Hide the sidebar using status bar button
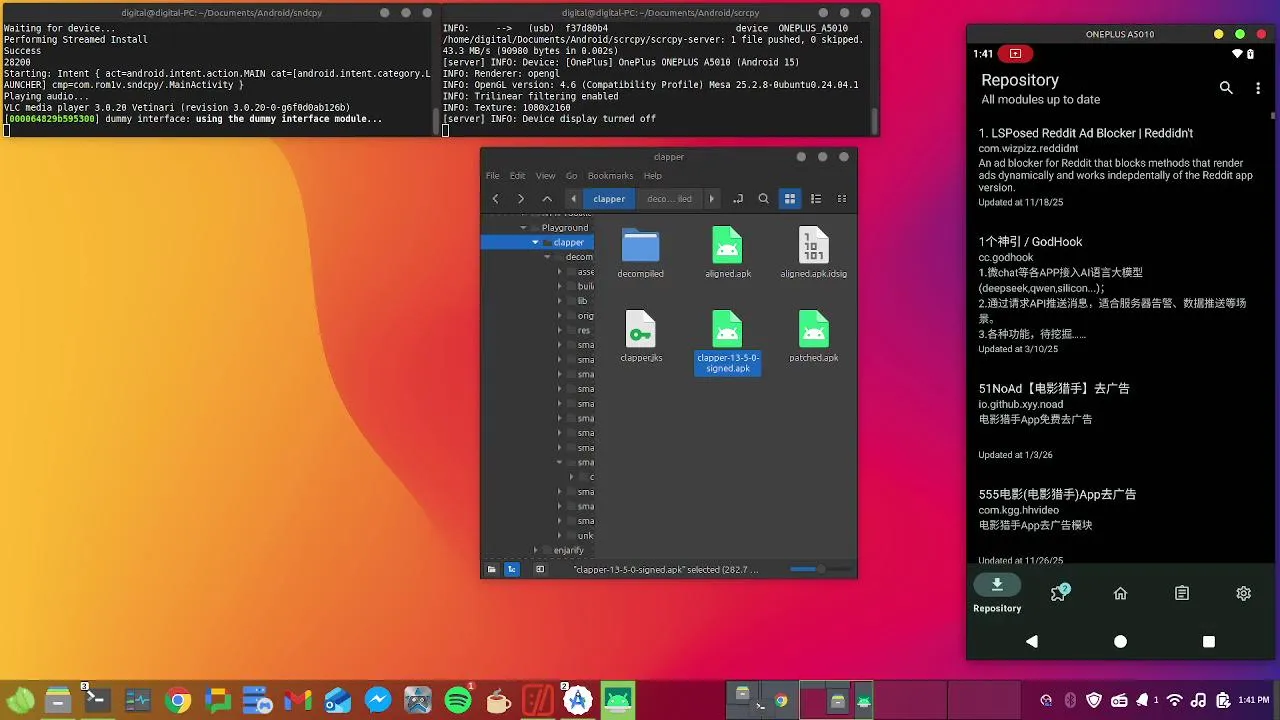Viewport: 1280px width, 720px height. point(540,569)
